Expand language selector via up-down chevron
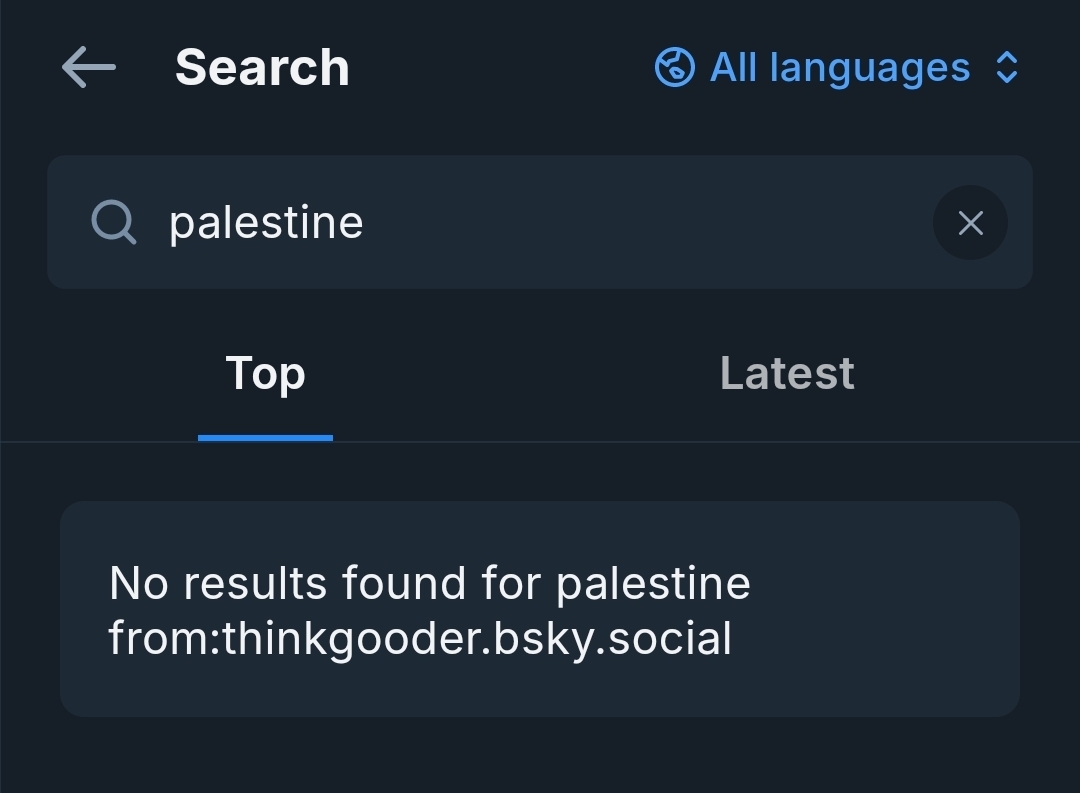The width and height of the screenshot is (1080, 793). 1007,68
